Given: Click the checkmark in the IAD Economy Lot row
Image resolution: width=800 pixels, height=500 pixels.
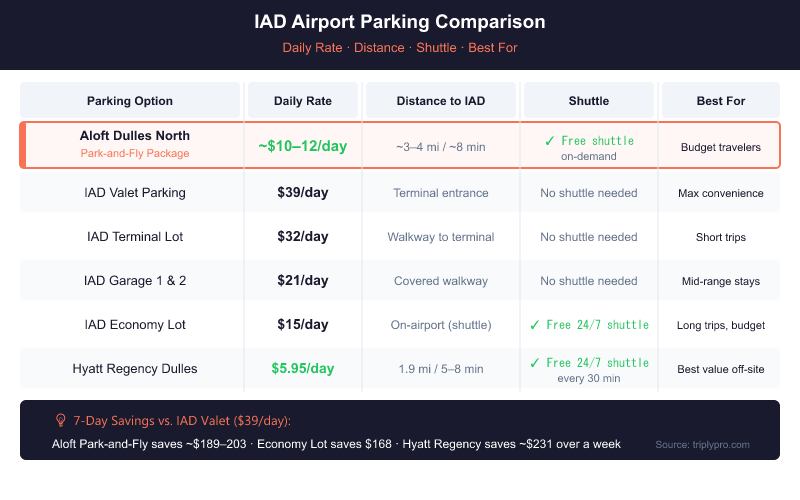Looking at the screenshot, I should [536, 325].
